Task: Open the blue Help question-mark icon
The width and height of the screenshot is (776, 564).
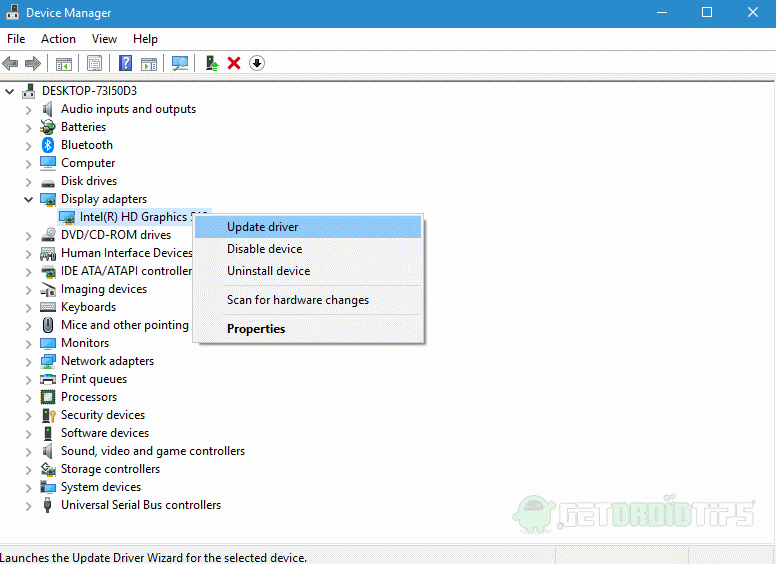Action: pyautogui.click(x=126, y=63)
